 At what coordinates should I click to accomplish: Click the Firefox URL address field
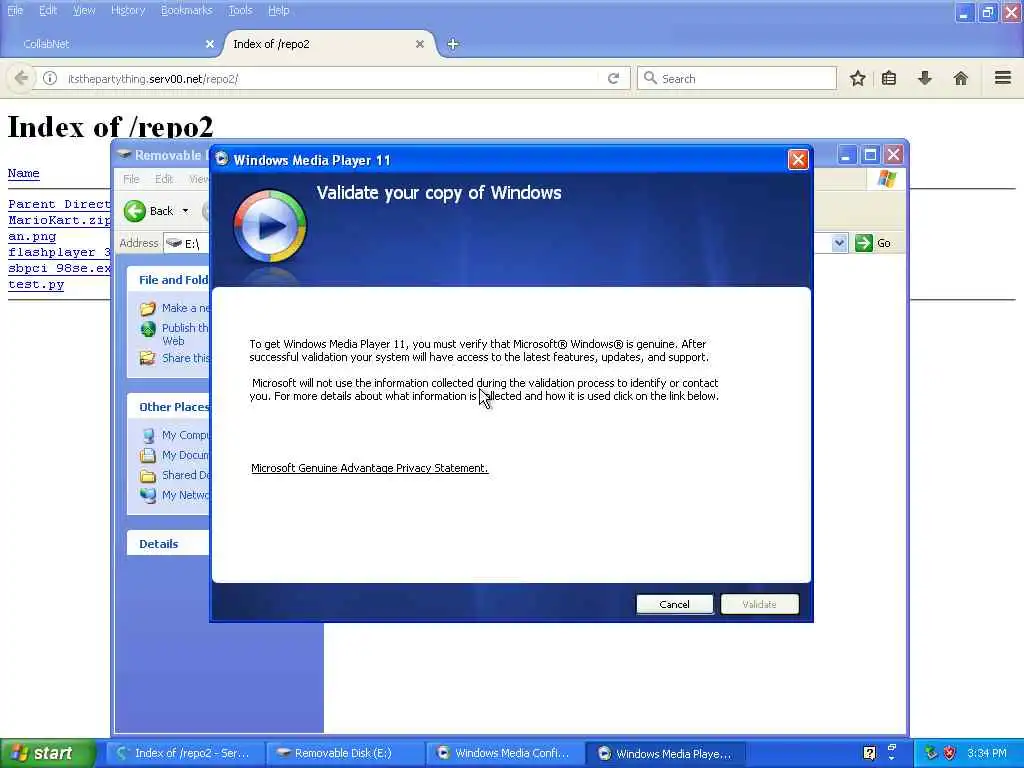(330, 78)
